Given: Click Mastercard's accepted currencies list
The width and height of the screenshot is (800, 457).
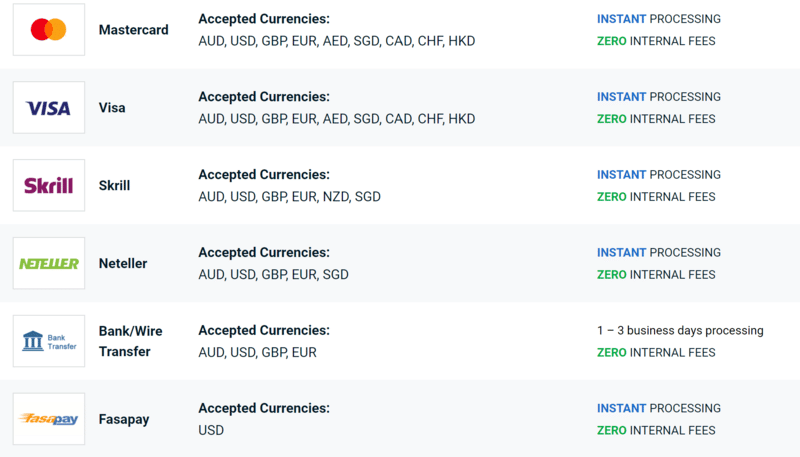Looking at the screenshot, I should [336, 41].
